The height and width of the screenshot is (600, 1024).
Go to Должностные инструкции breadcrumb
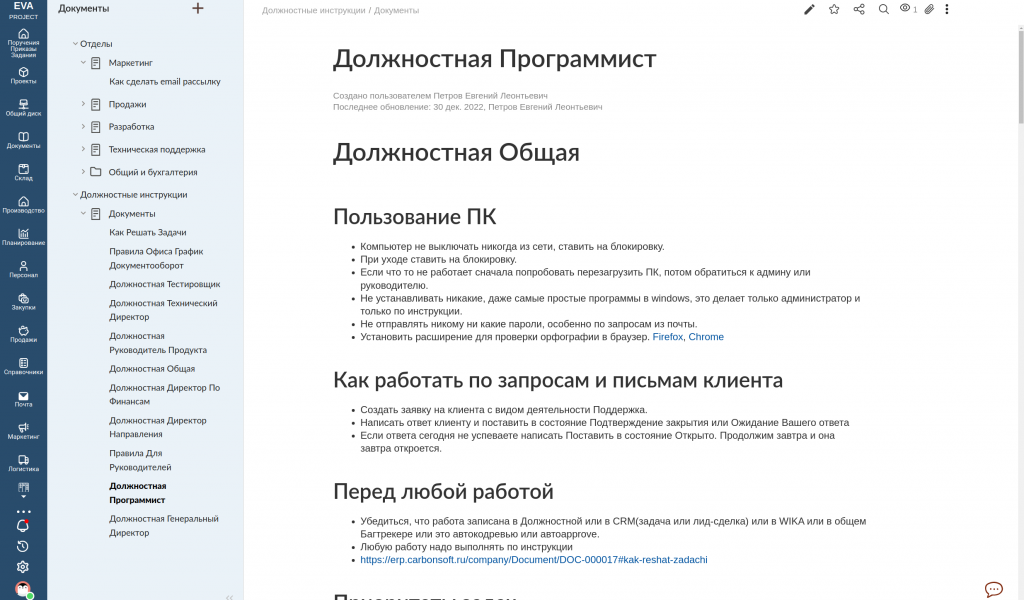click(313, 10)
